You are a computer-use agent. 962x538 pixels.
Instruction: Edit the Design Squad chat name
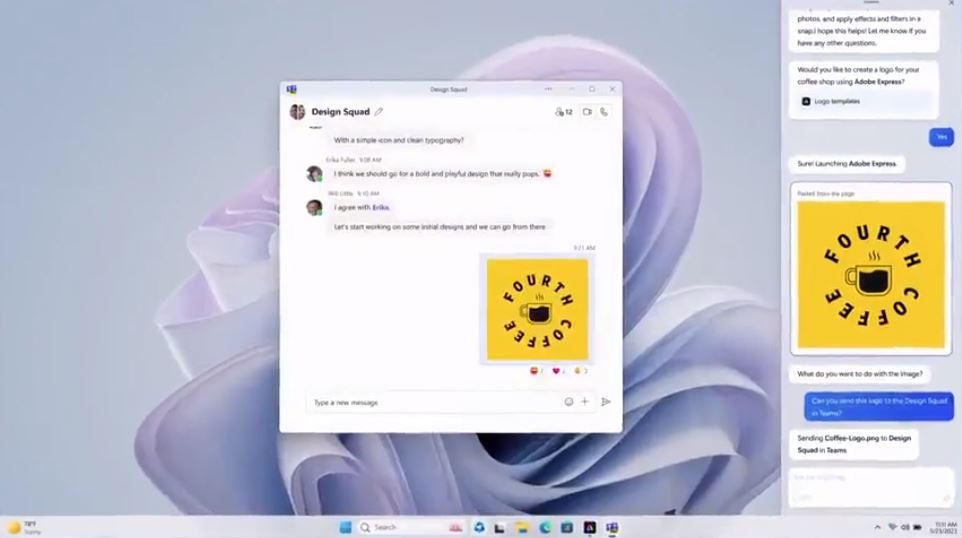pyautogui.click(x=379, y=112)
